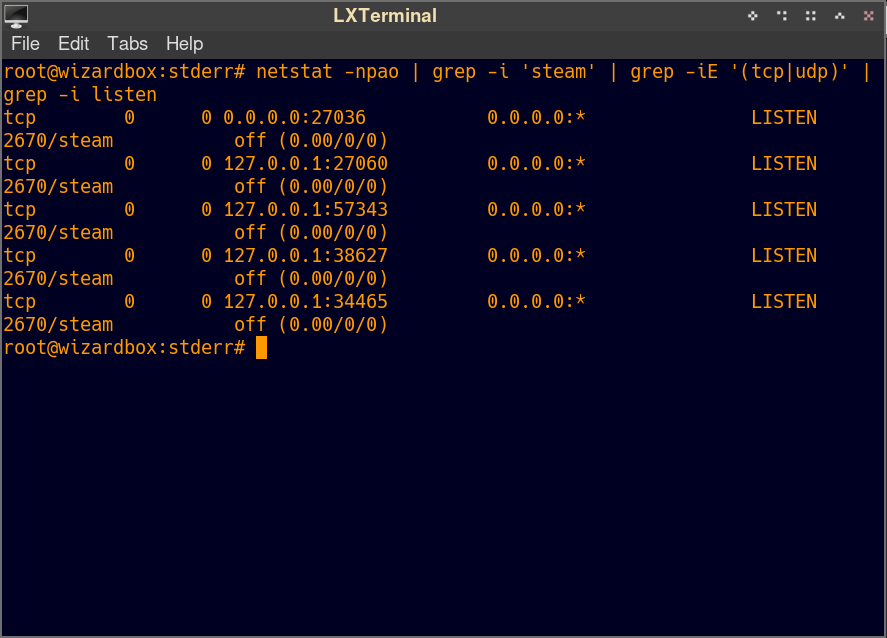The image size is (887, 638).
Task: Click the LXTerminal title bar text
Action: coord(384,16)
